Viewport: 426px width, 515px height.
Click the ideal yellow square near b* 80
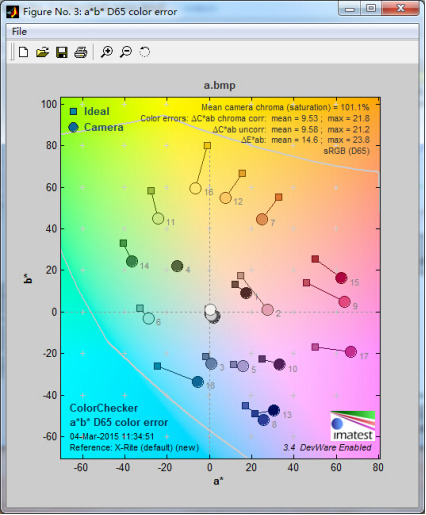tap(207, 146)
